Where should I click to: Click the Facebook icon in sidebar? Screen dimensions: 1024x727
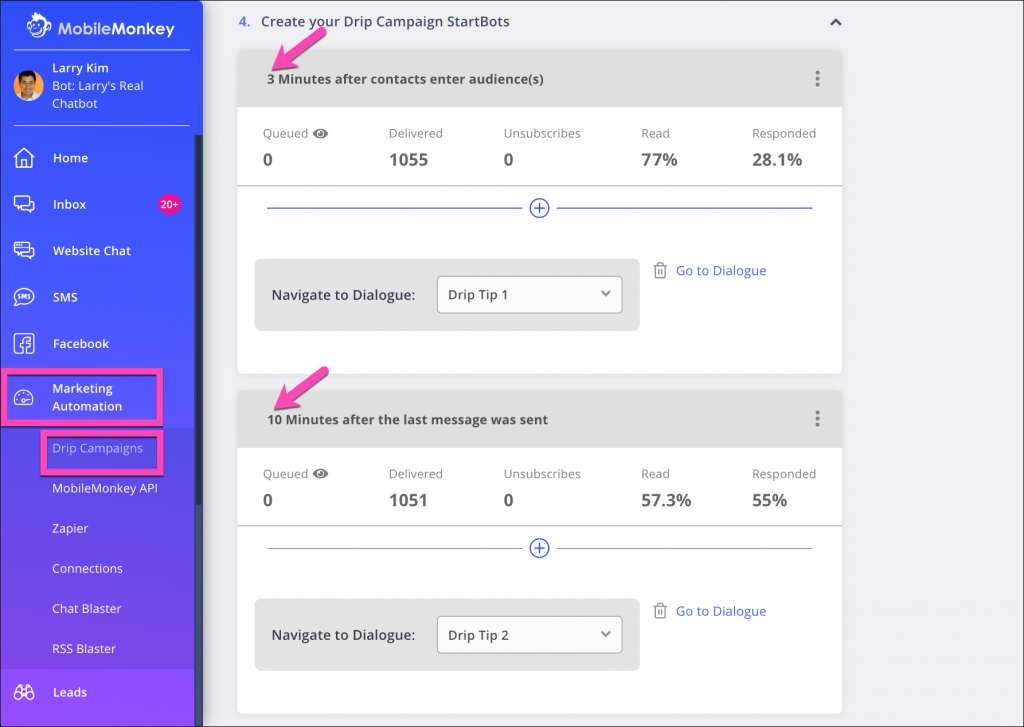click(24, 344)
